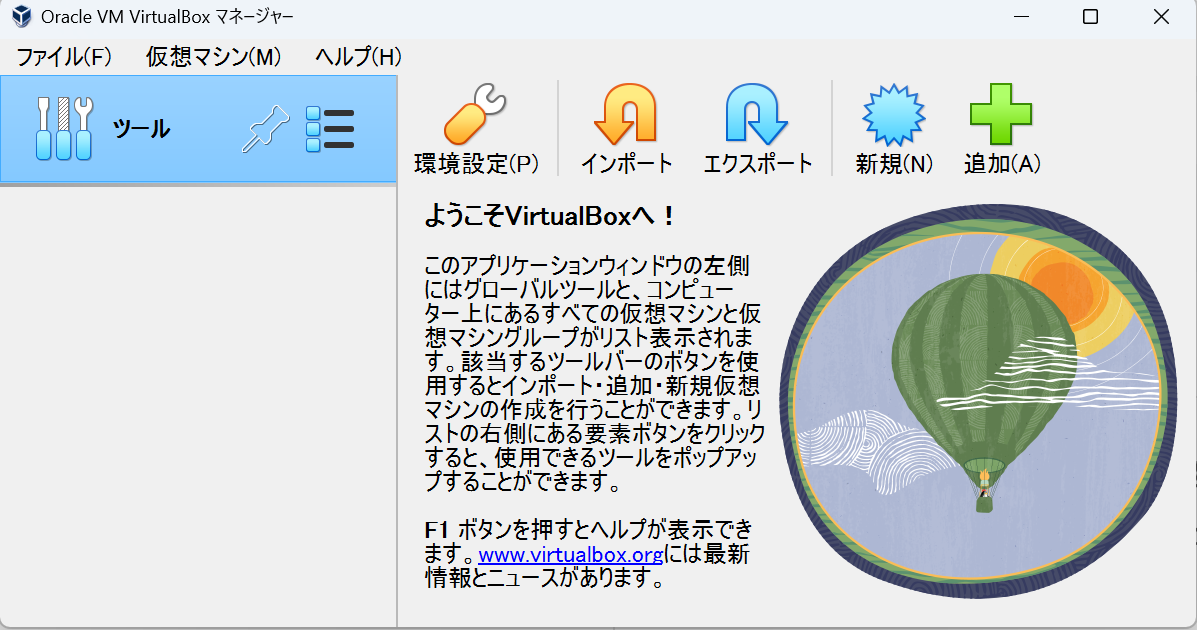Screen dimensions: 1197x630
Task: Minimize the VirtualBox Manager window
Action: [x=1021, y=16]
